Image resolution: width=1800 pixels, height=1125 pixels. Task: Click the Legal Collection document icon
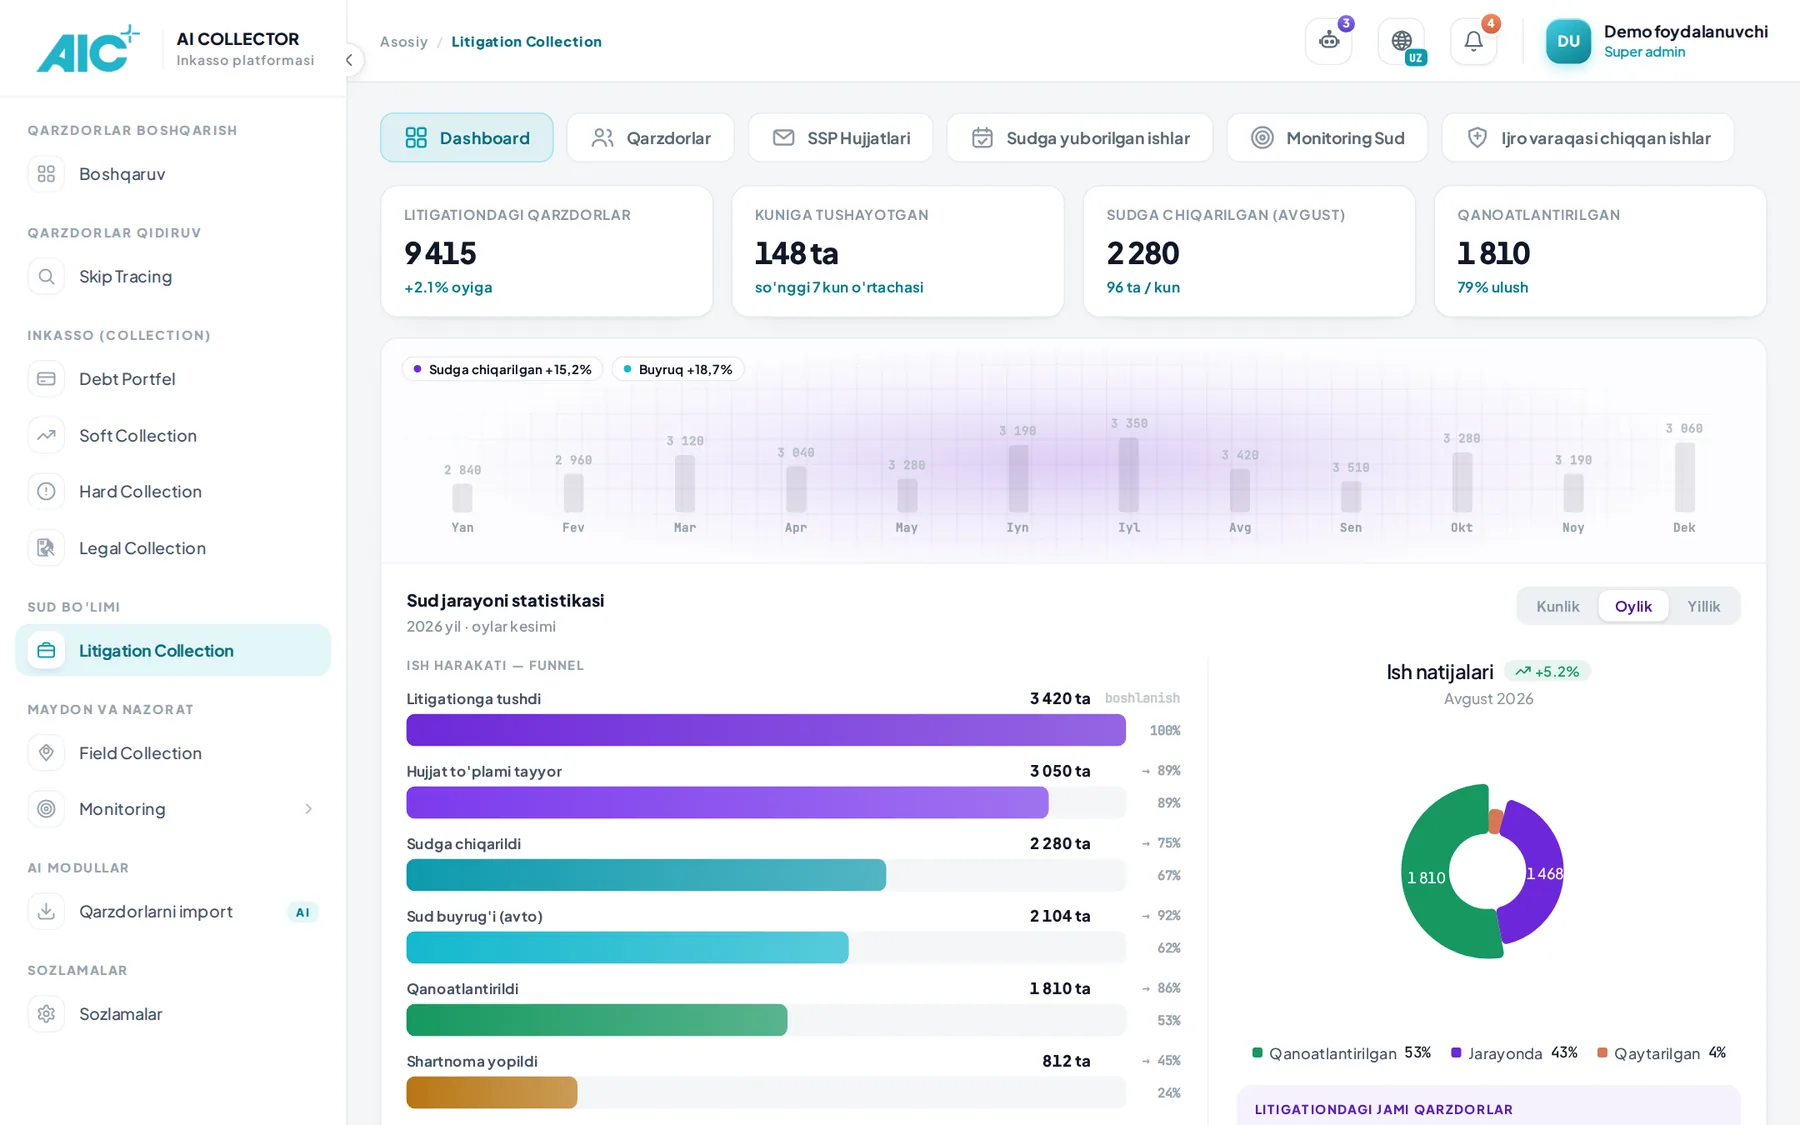pyautogui.click(x=46, y=548)
